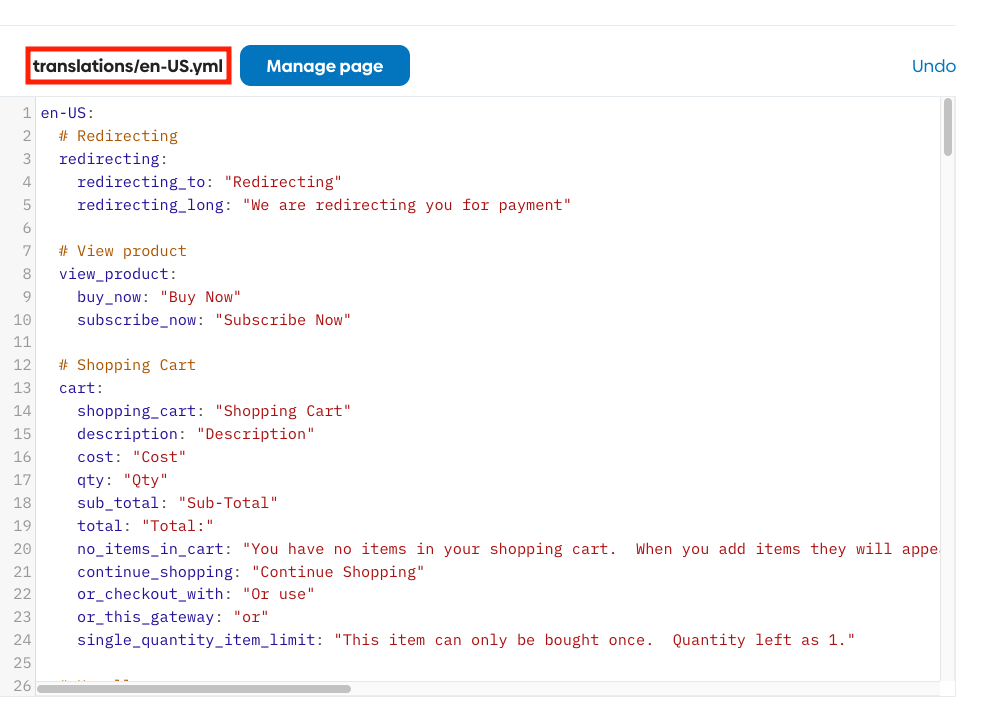Click the key "view_product:"
Screen dimensions: 987x723
click(118, 274)
